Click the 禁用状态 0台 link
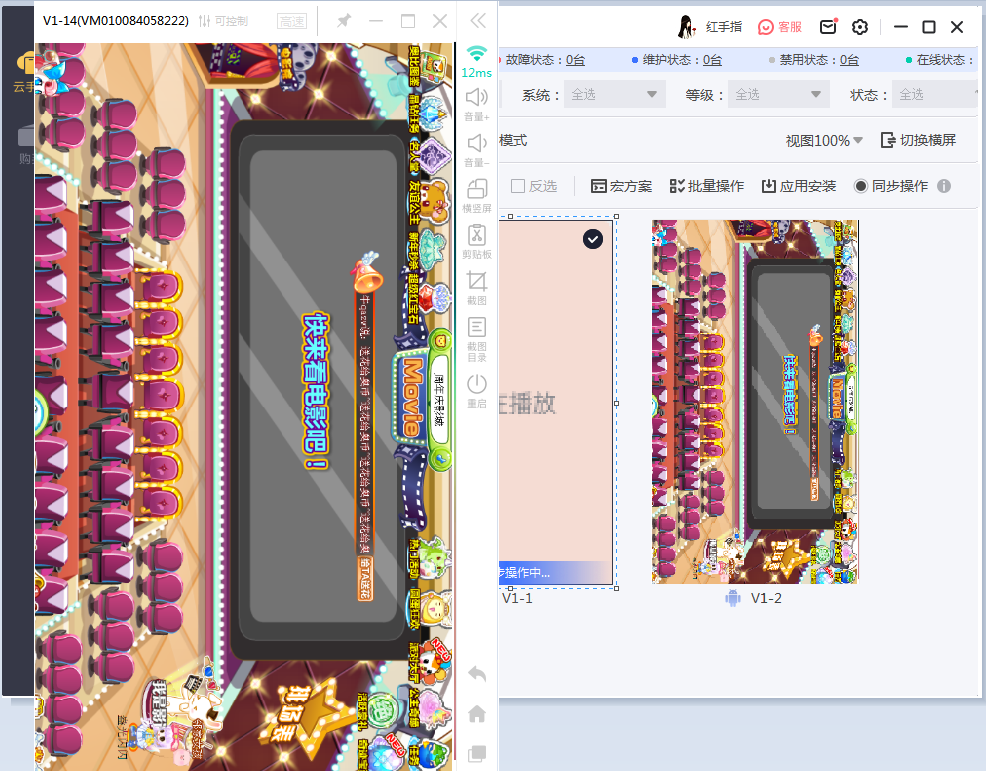 click(x=849, y=60)
